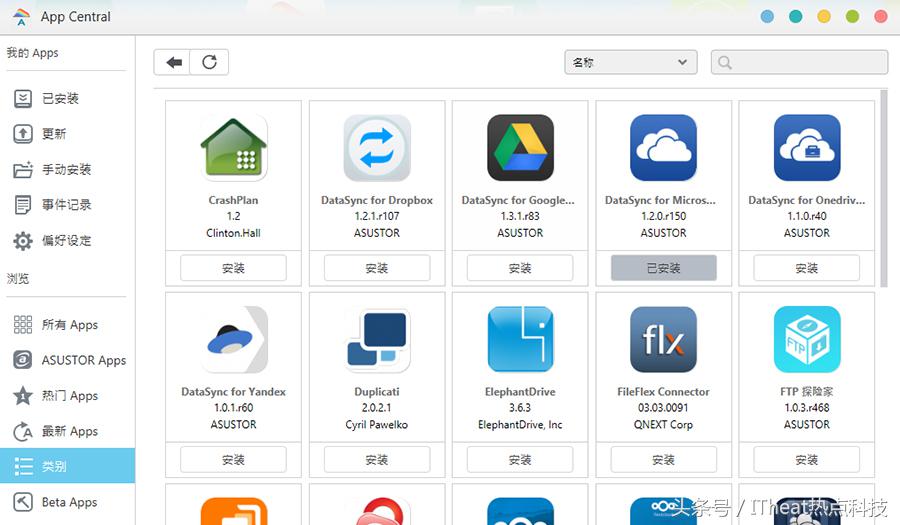The width and height of the screenshot is (900, 525).
Task: Click the 热门 Apps star icon
Action: click(23, 396)
